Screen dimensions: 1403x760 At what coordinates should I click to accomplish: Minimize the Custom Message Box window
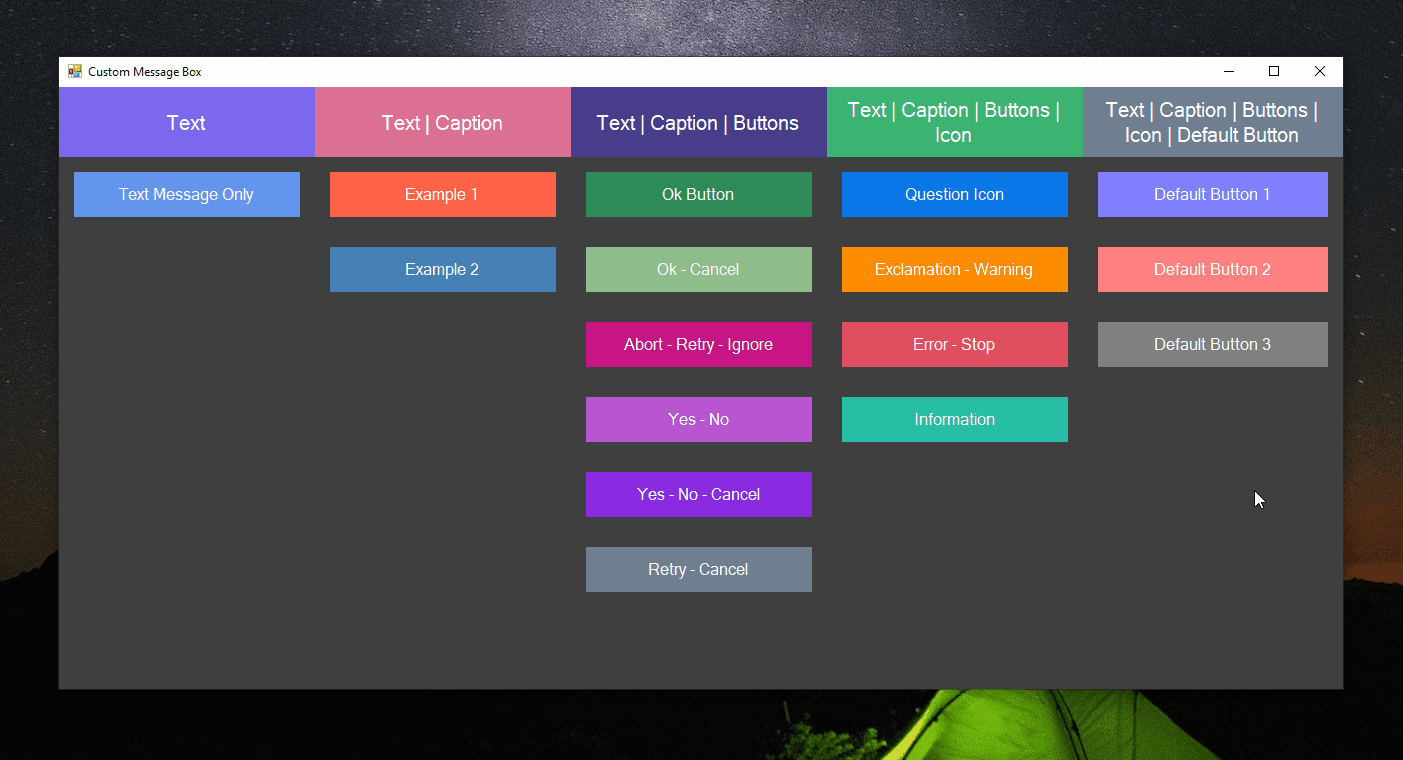(x=1228, y=71)
